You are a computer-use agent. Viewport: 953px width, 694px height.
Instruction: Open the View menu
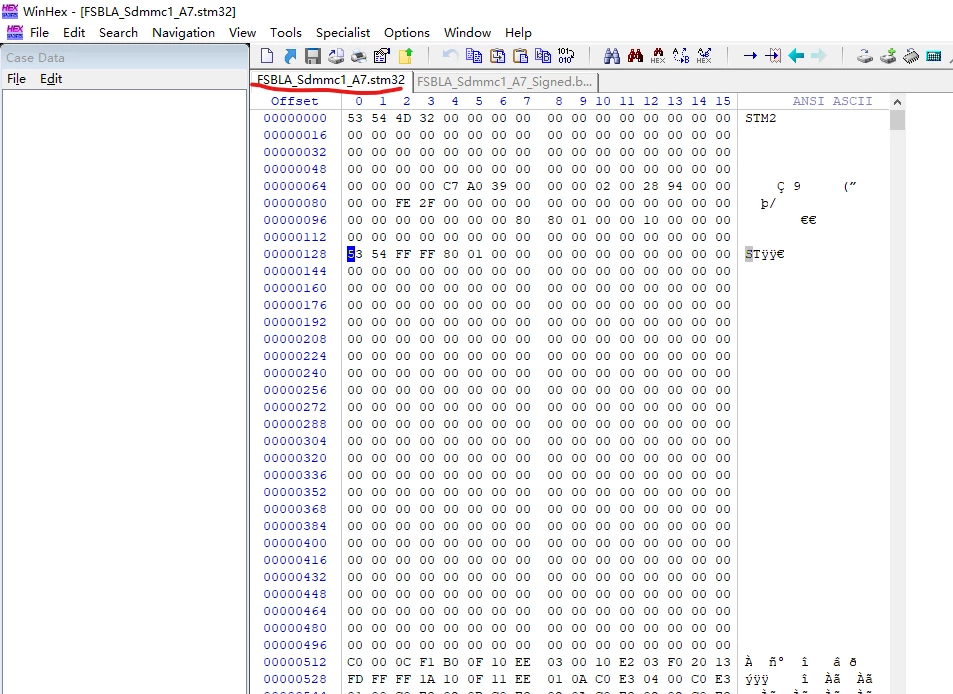tap(243, 33)
